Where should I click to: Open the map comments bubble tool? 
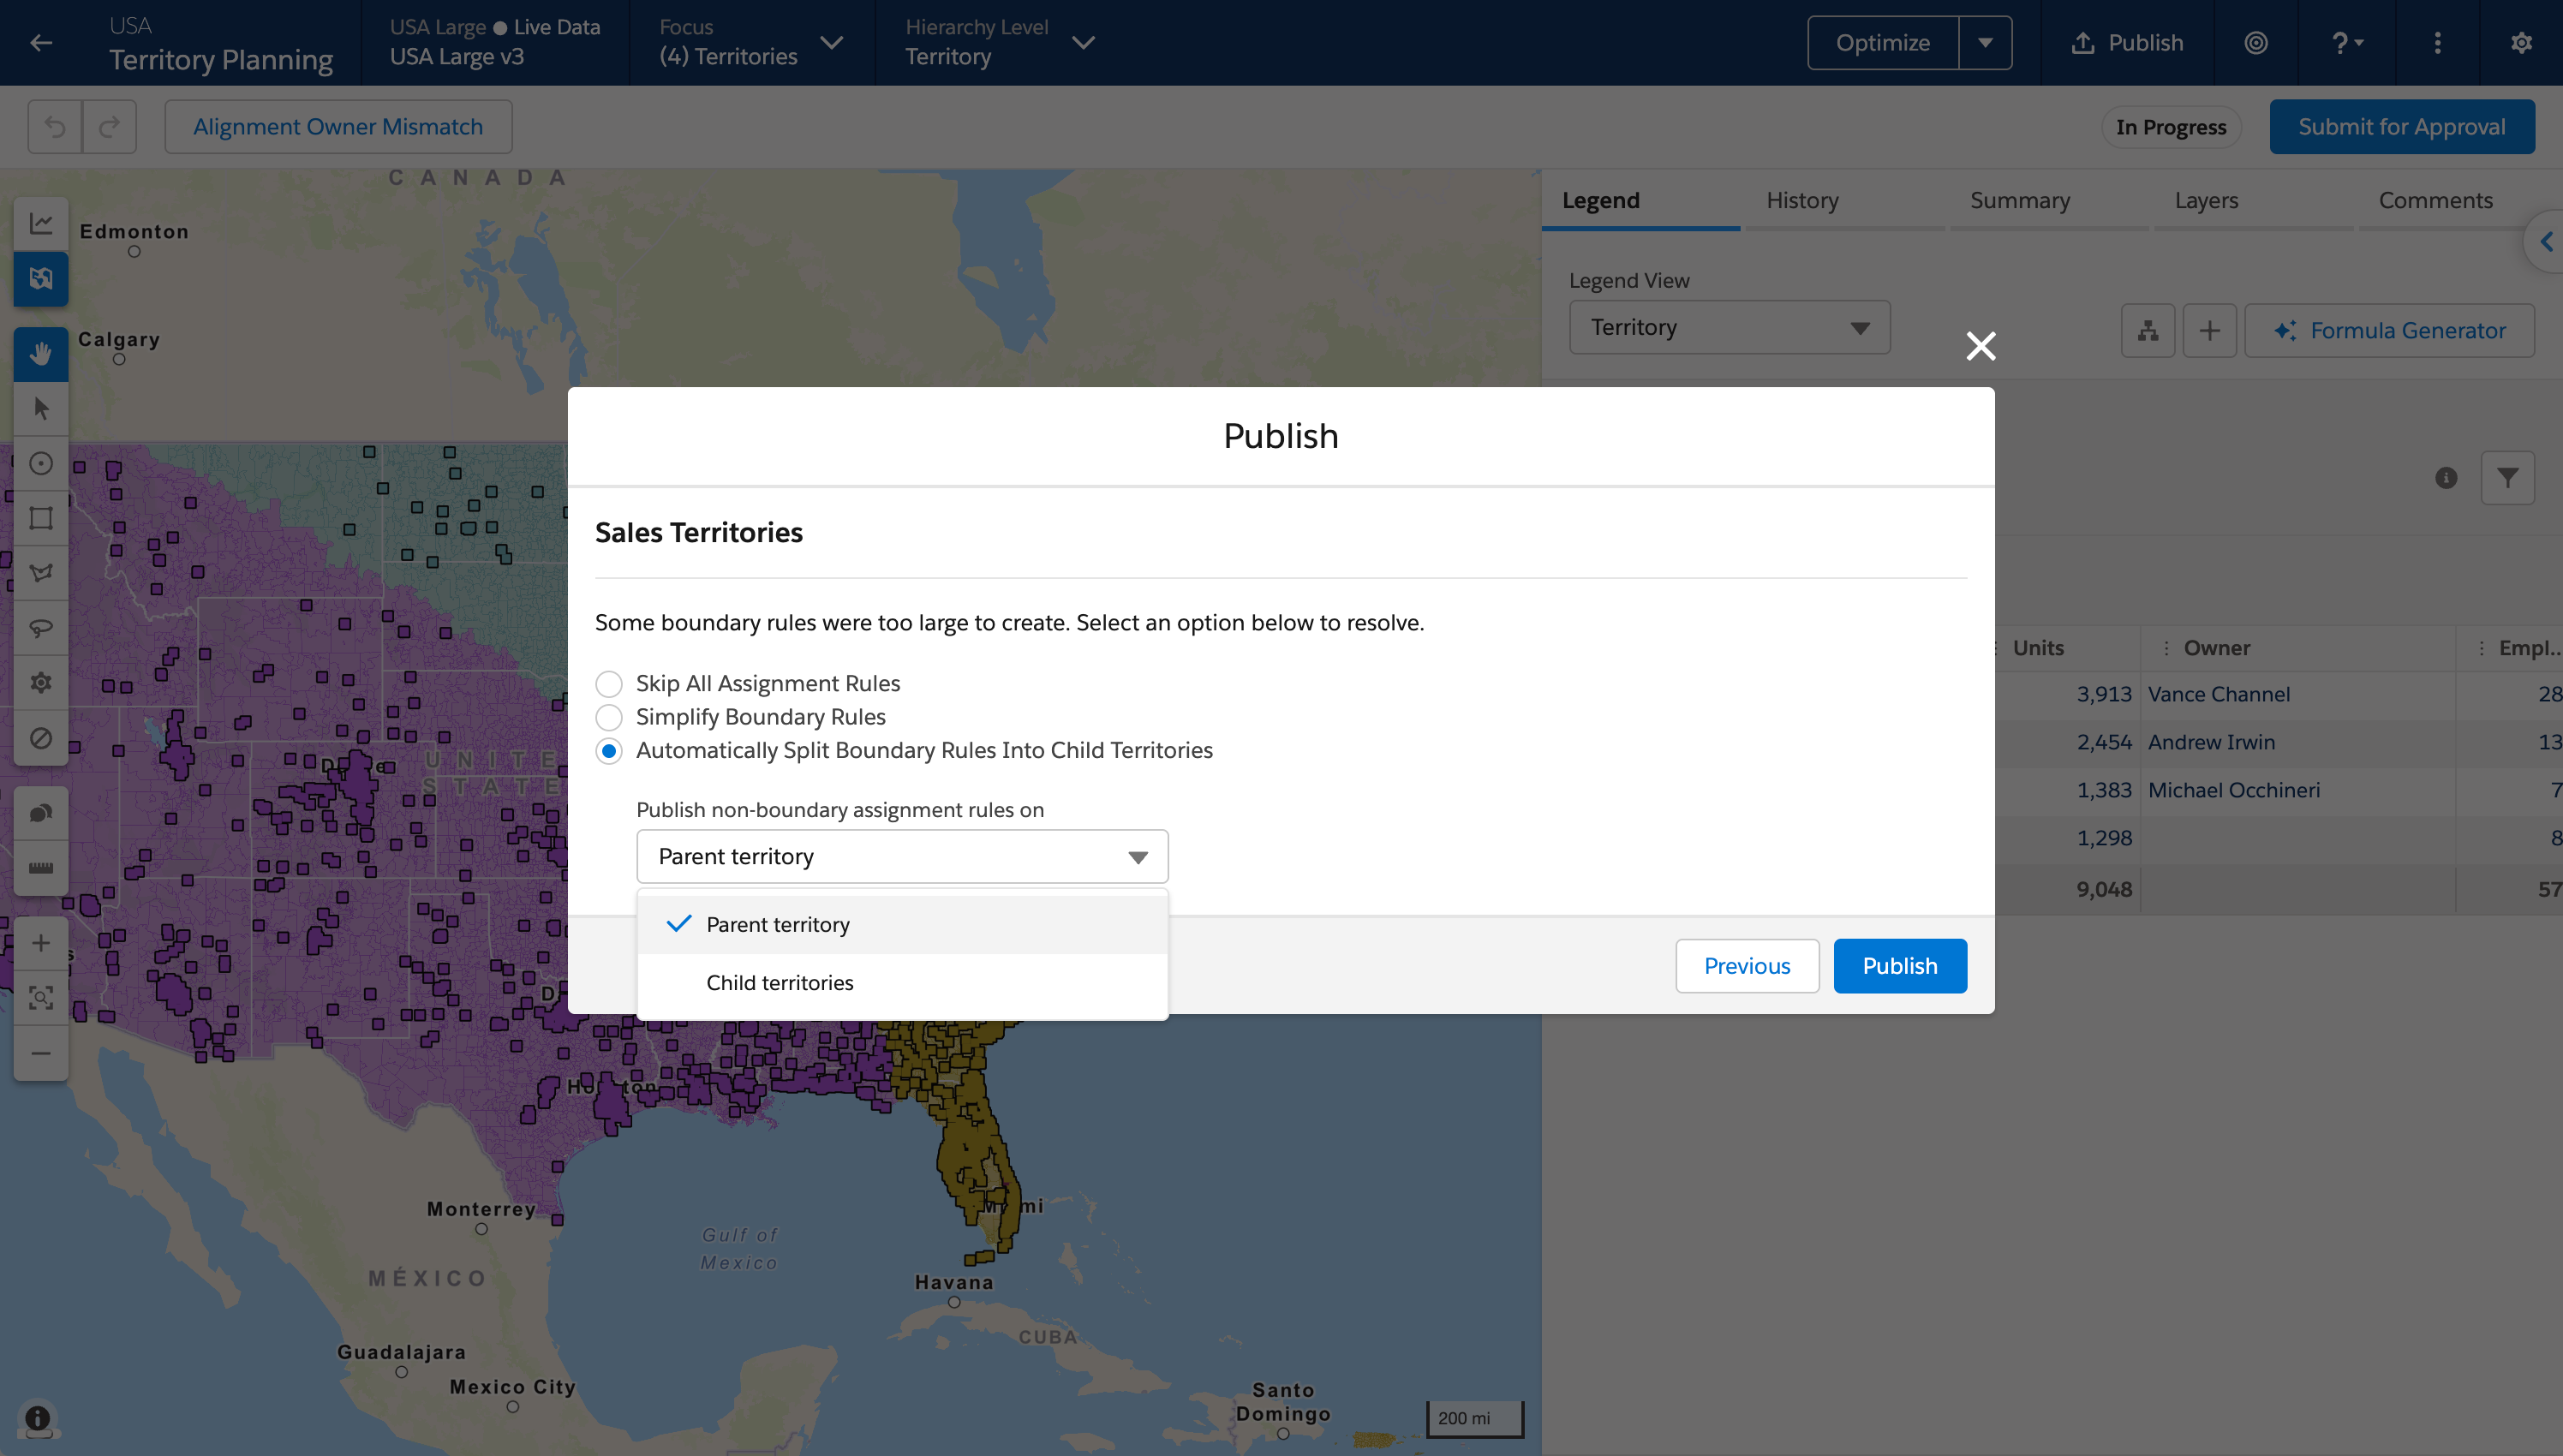[x=41, y=814]
